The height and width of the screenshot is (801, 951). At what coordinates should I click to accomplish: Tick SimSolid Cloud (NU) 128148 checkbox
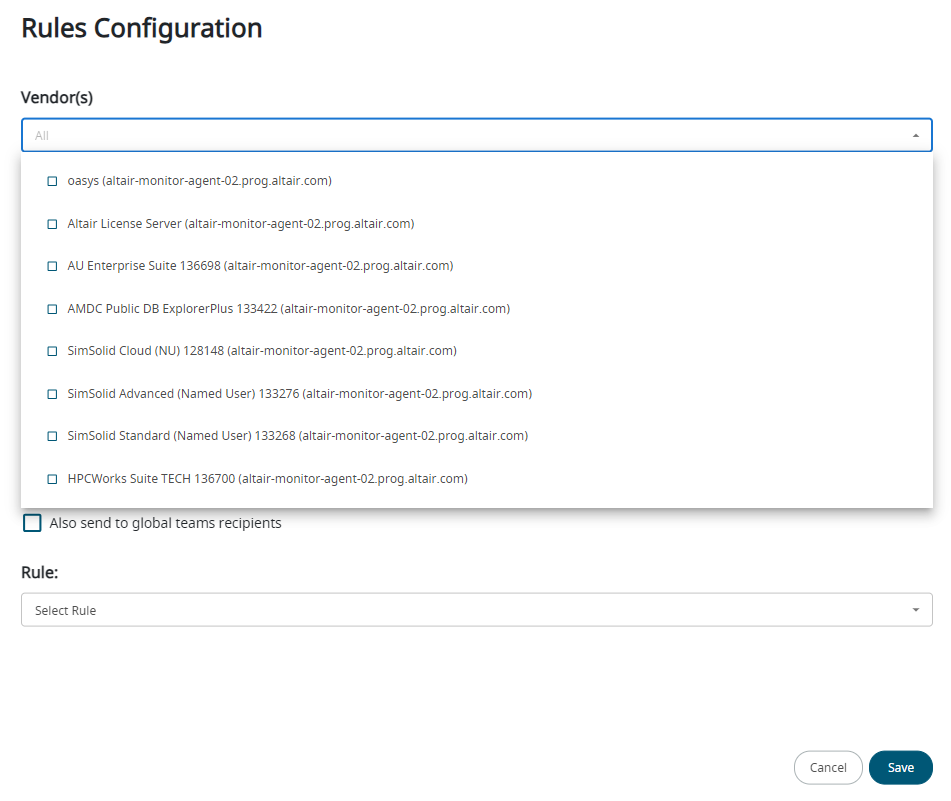coord(52,351)
